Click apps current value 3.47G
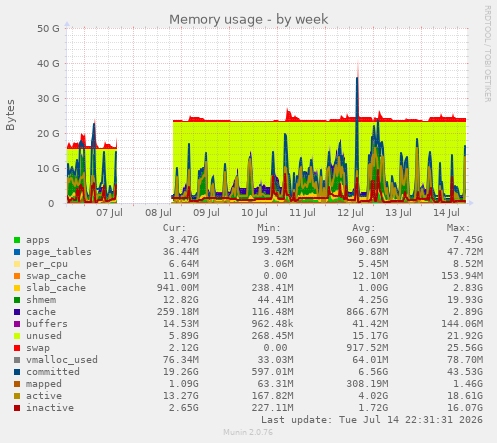Screen dimensions: 497x443 [184, 240]
